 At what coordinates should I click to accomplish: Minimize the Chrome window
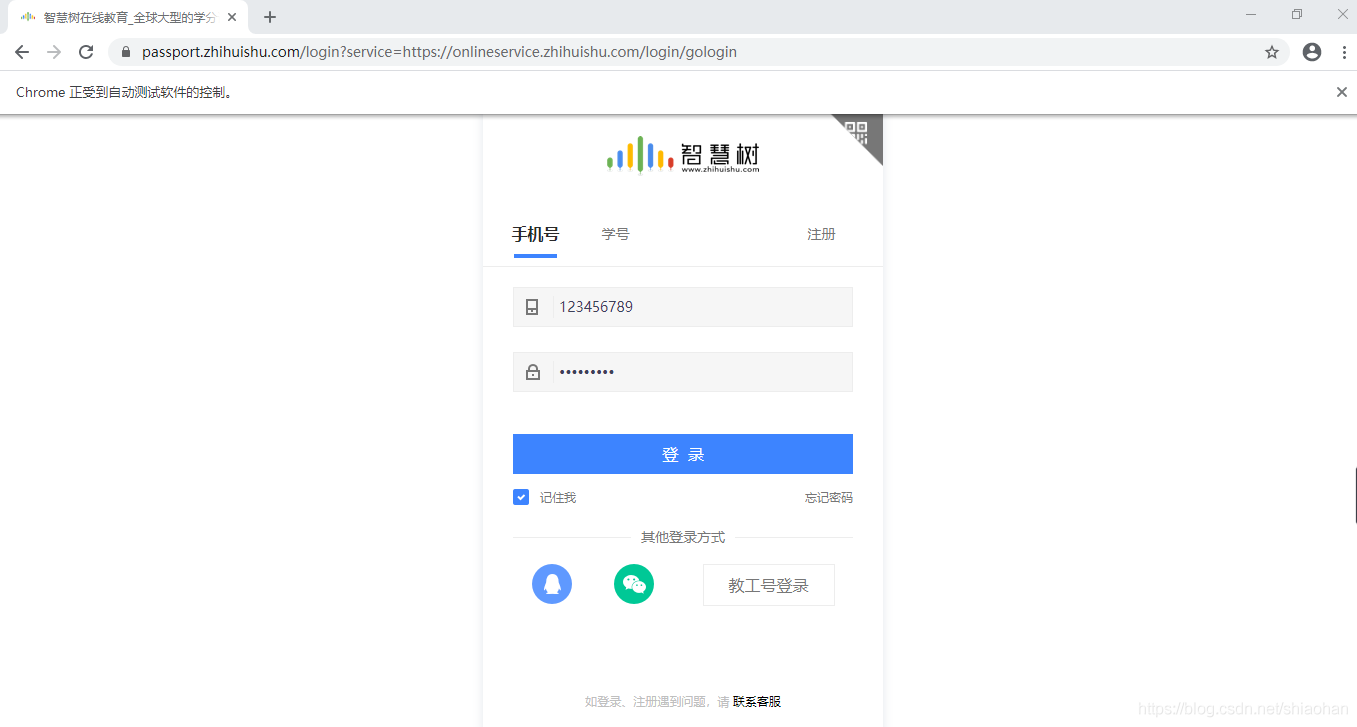point(1251,14)
